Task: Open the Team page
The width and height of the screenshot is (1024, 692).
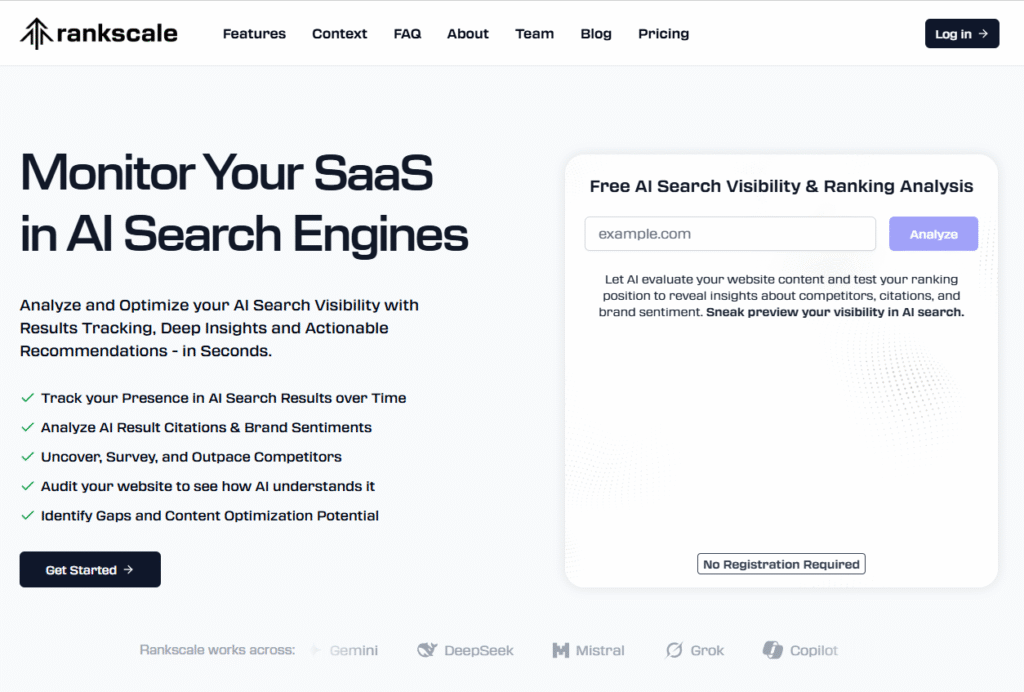Action: pyautogui.click(x=534, y=33)
